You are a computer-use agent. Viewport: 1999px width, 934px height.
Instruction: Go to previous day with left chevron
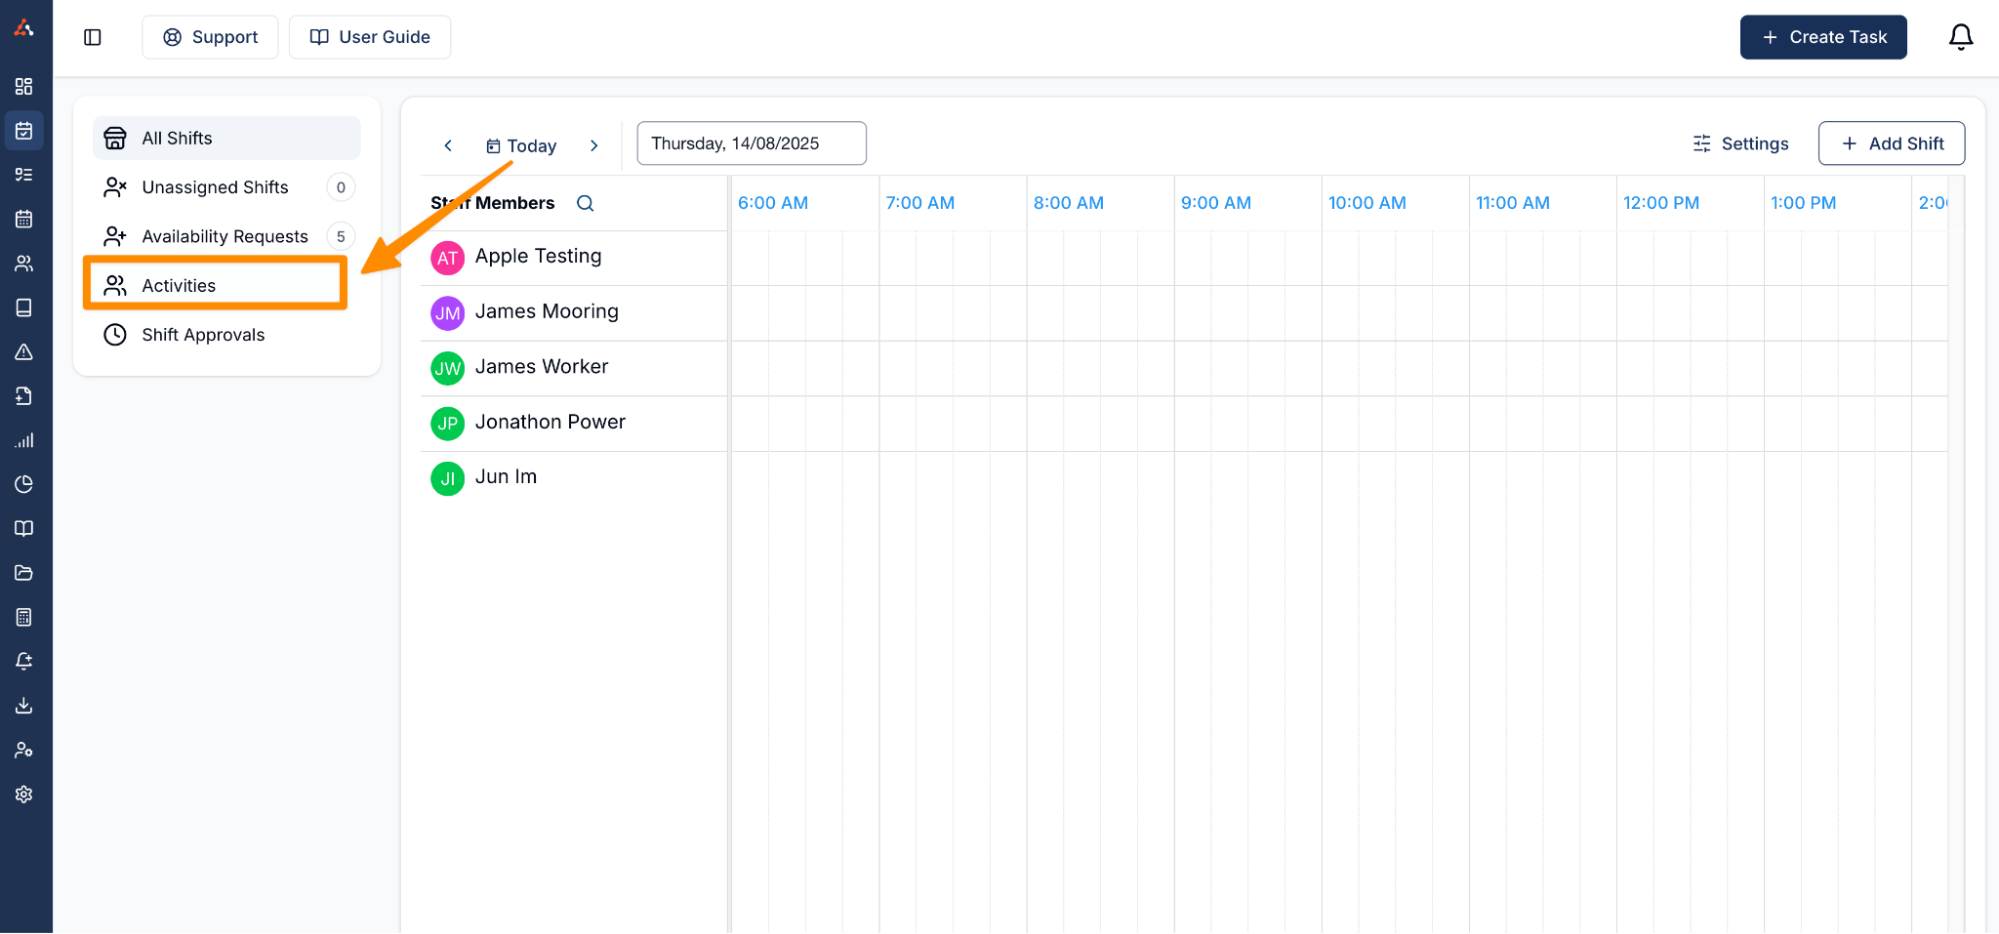(x=448, y=146)
